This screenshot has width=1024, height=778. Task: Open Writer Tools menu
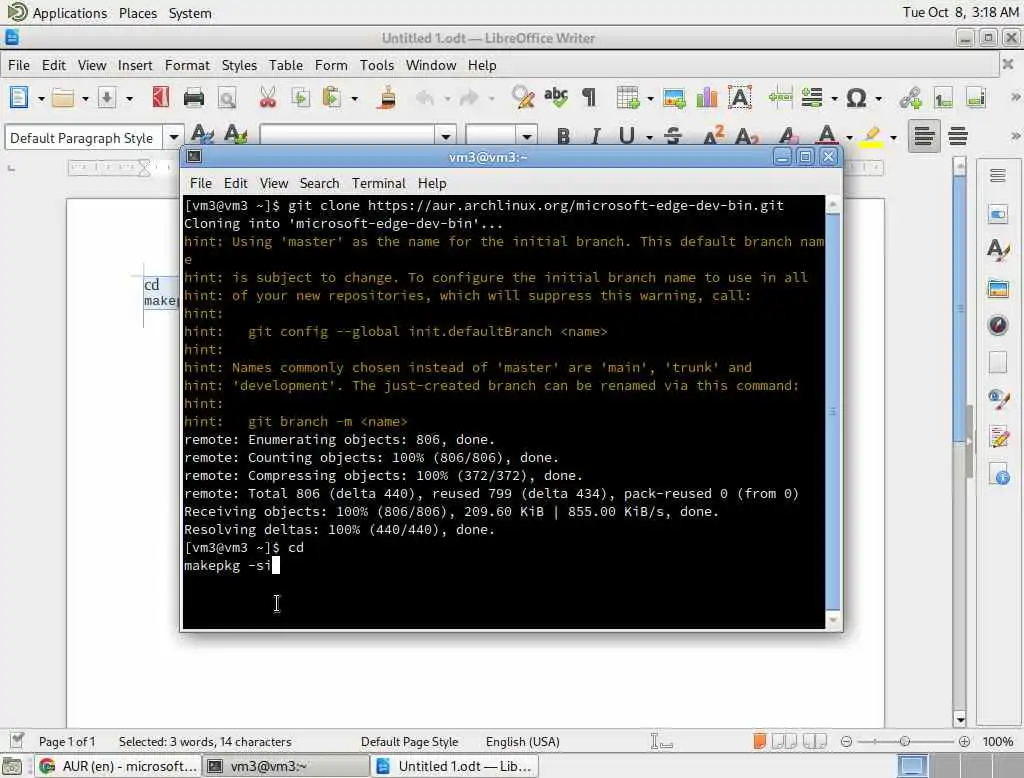(x=377, y=65)
